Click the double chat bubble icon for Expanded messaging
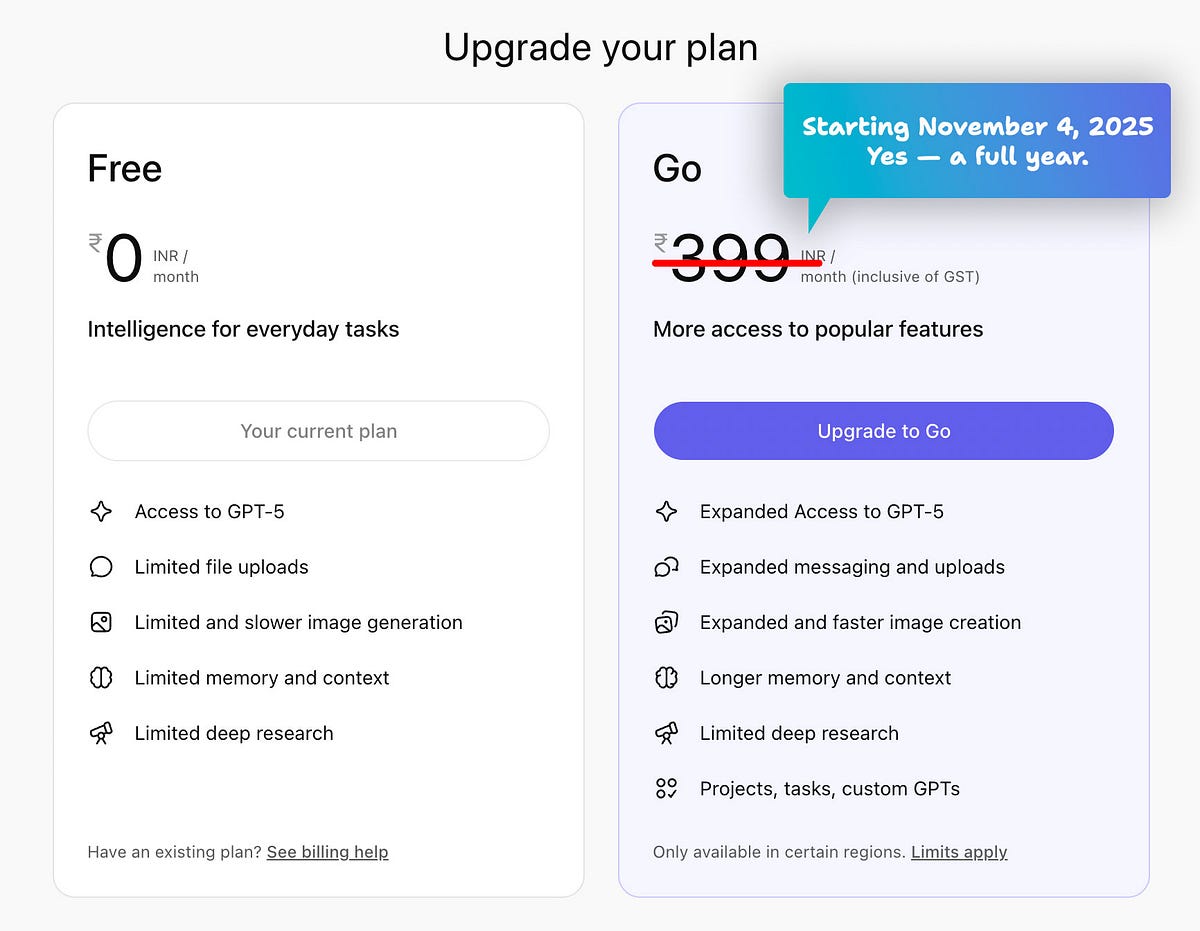Viewport: 1200px width, 931px height. (x=666, y=567)
